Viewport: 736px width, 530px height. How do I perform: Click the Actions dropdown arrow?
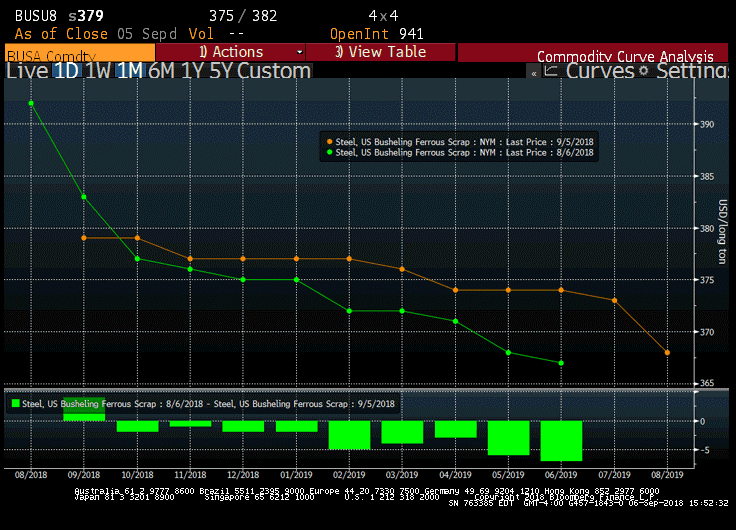click(x=299, y=52)
